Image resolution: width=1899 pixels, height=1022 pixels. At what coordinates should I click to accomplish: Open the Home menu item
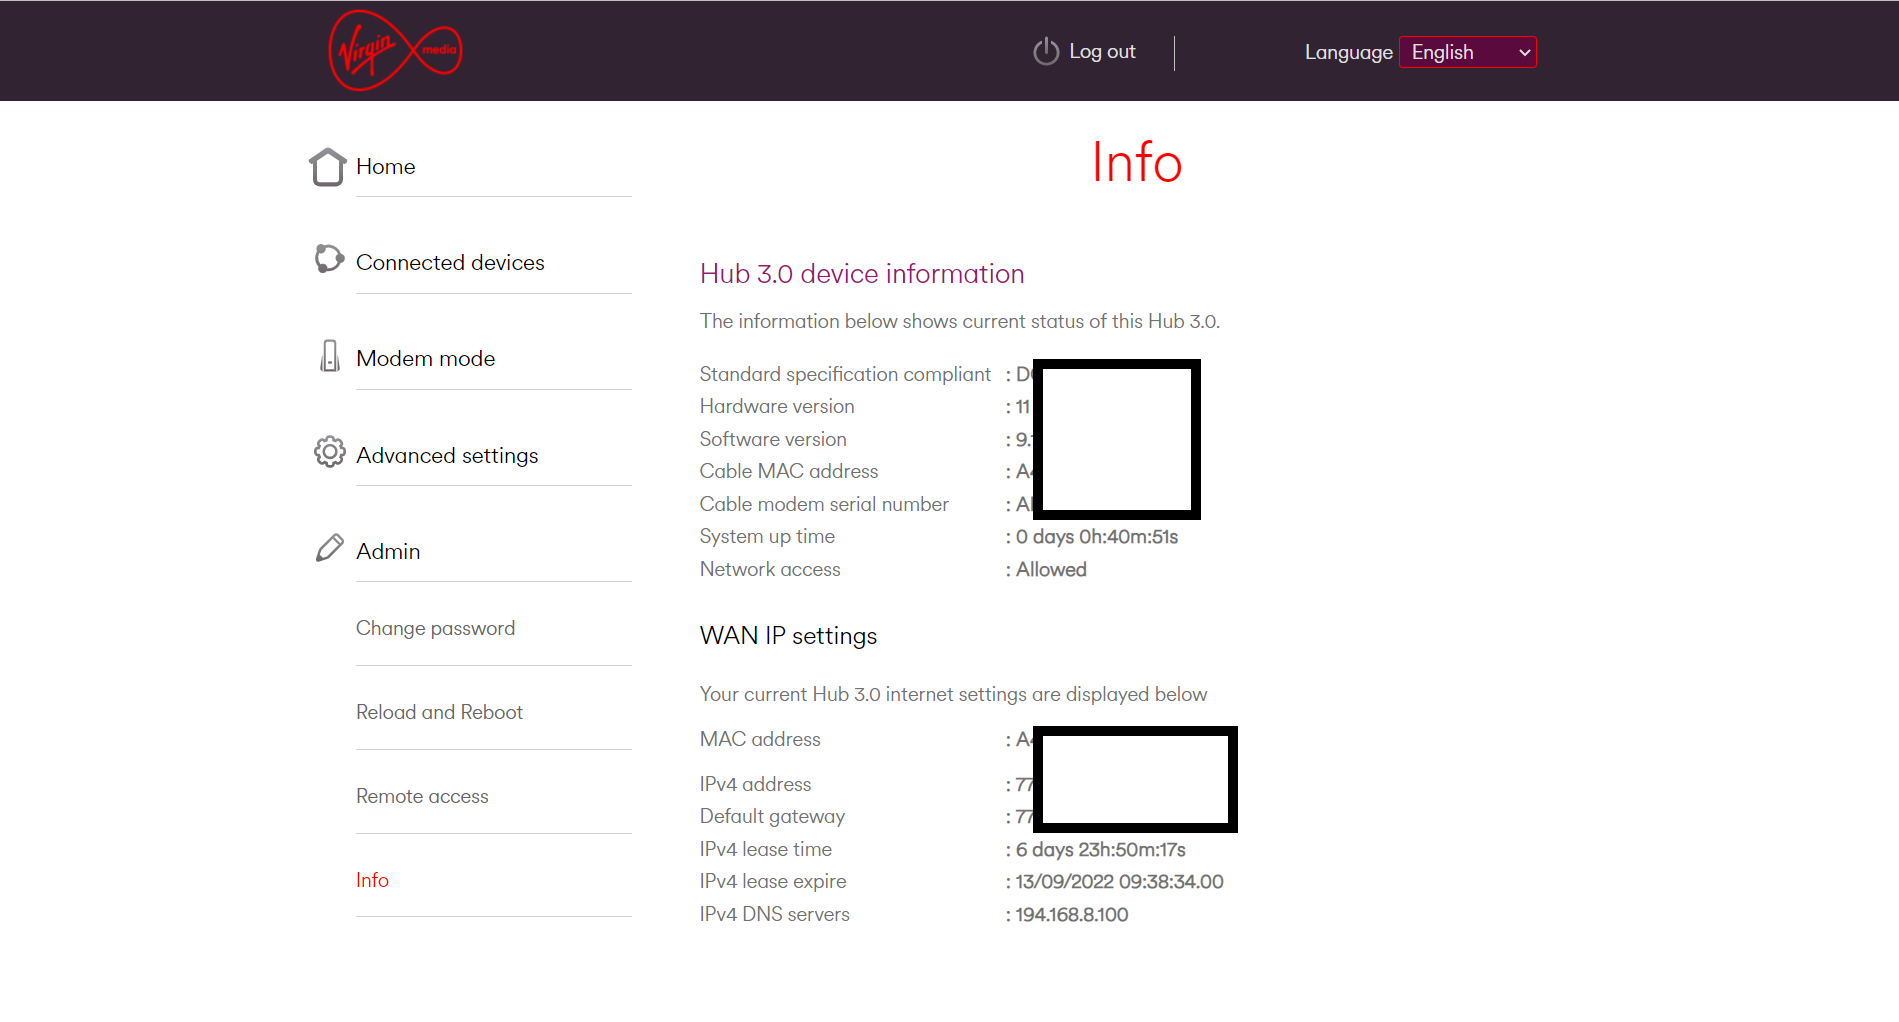(385, 167)
